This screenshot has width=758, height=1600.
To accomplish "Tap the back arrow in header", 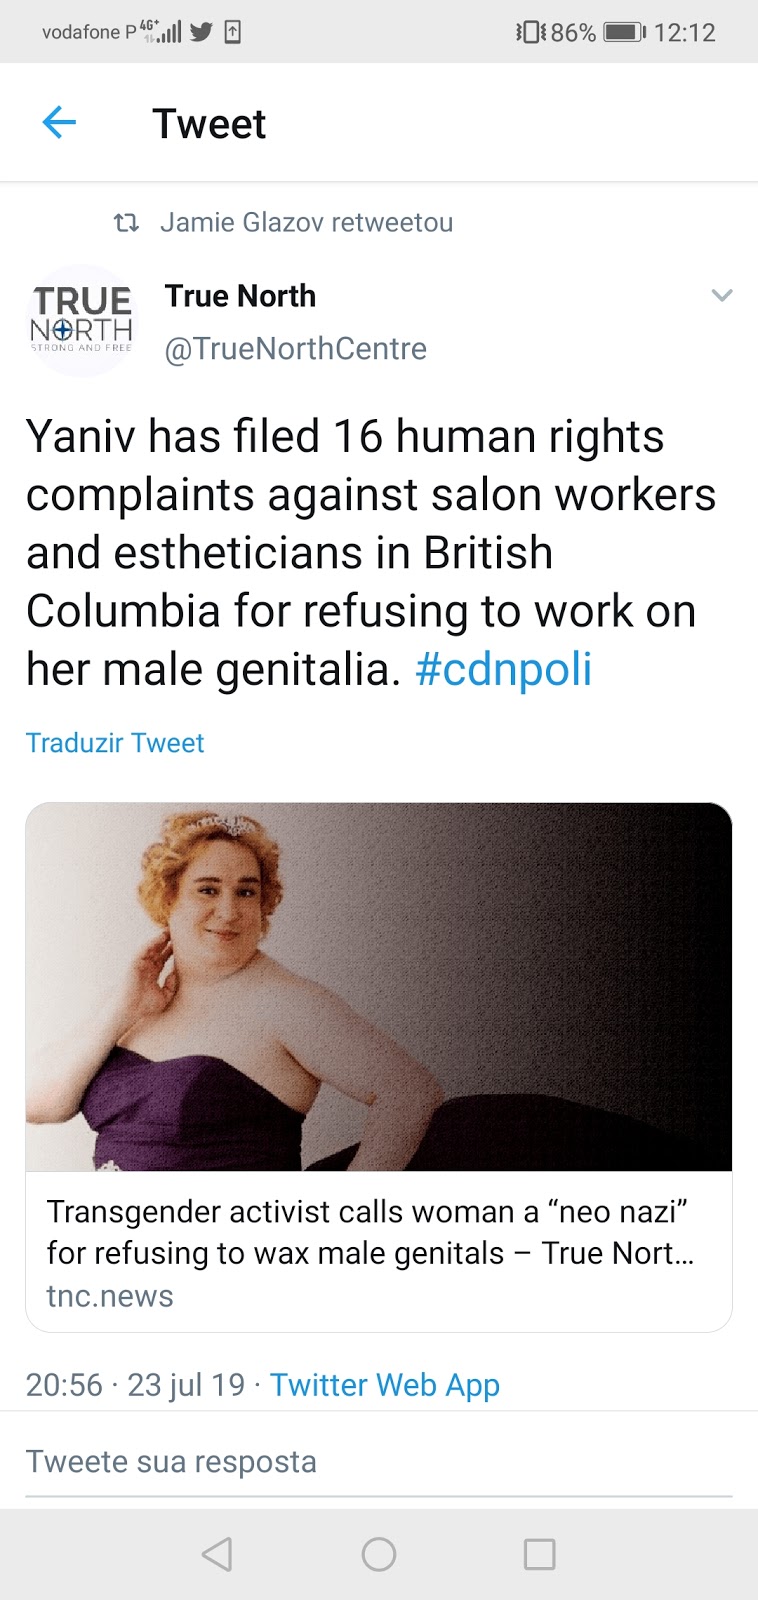I will (59, 123).
